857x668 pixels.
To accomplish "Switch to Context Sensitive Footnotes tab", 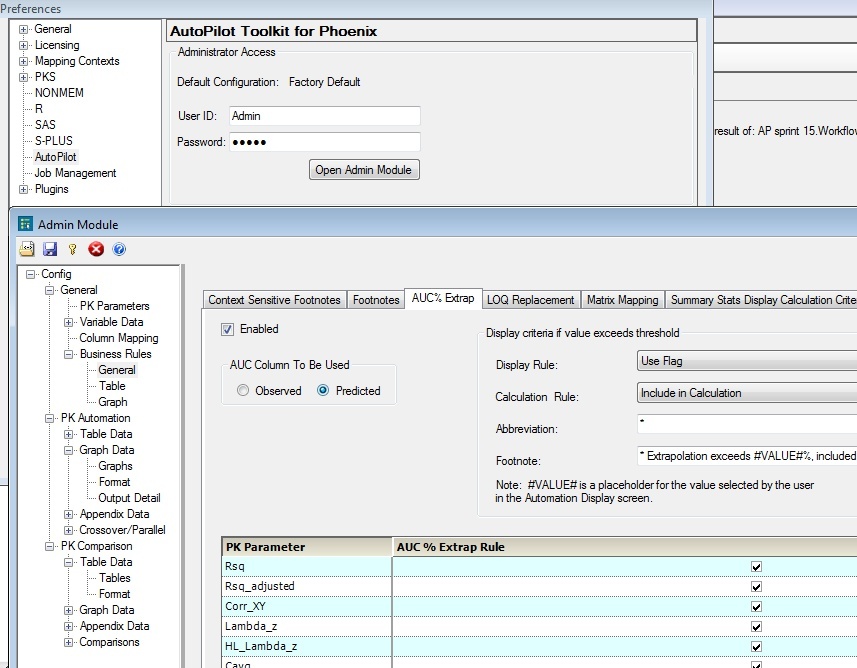I will (274, 300).
